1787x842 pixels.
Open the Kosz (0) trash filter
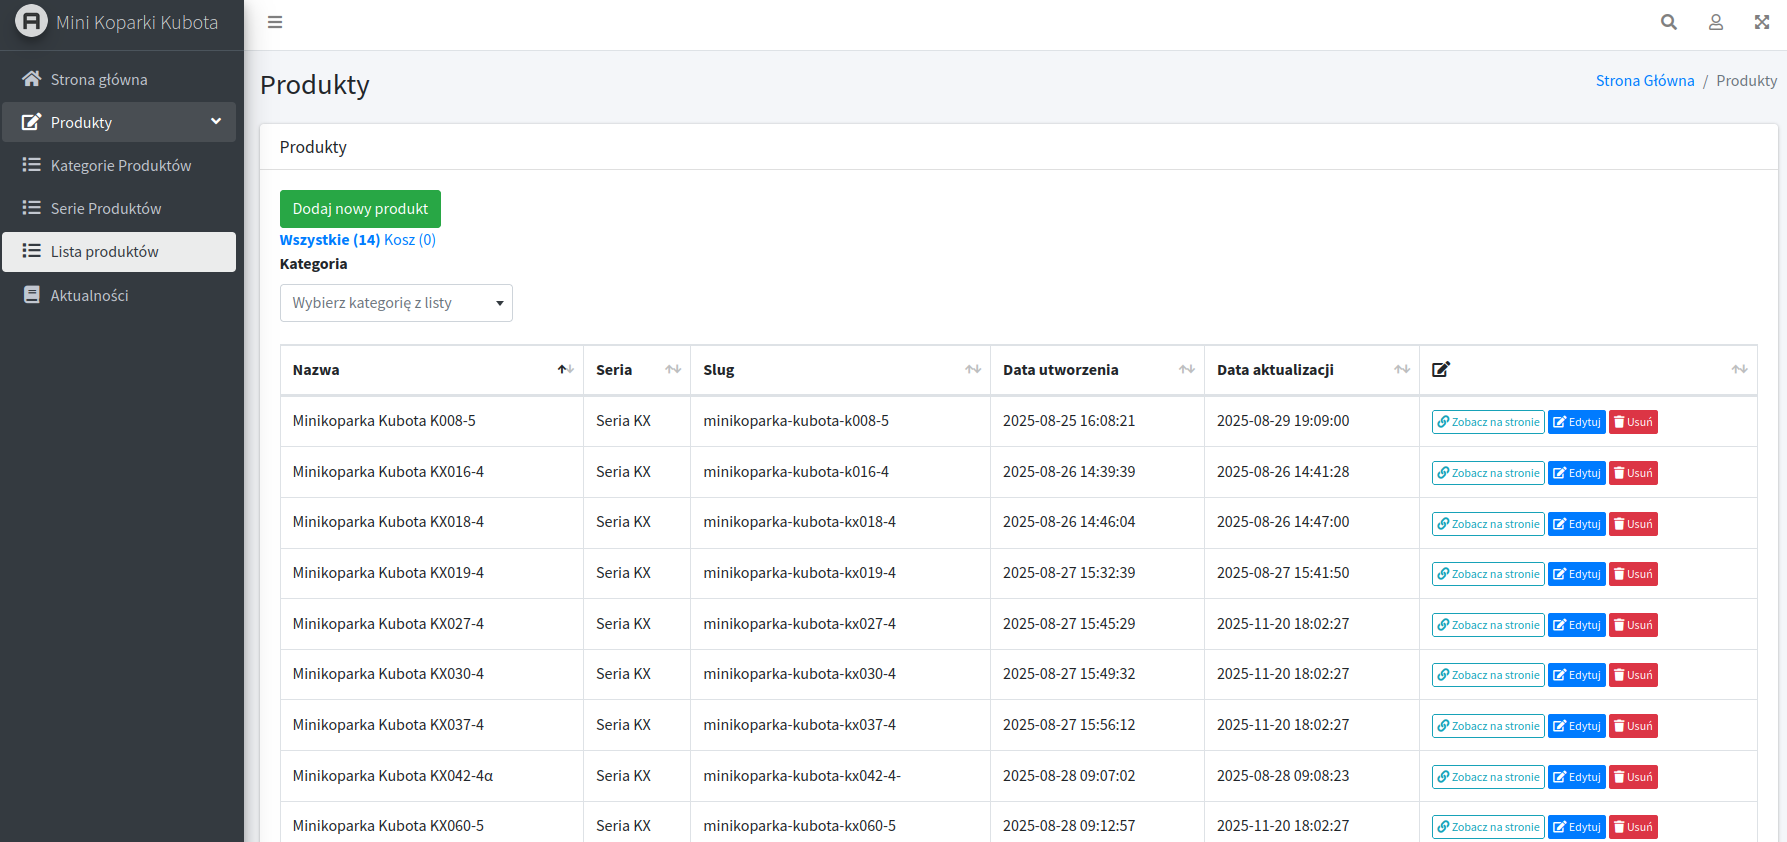[410, 240]
